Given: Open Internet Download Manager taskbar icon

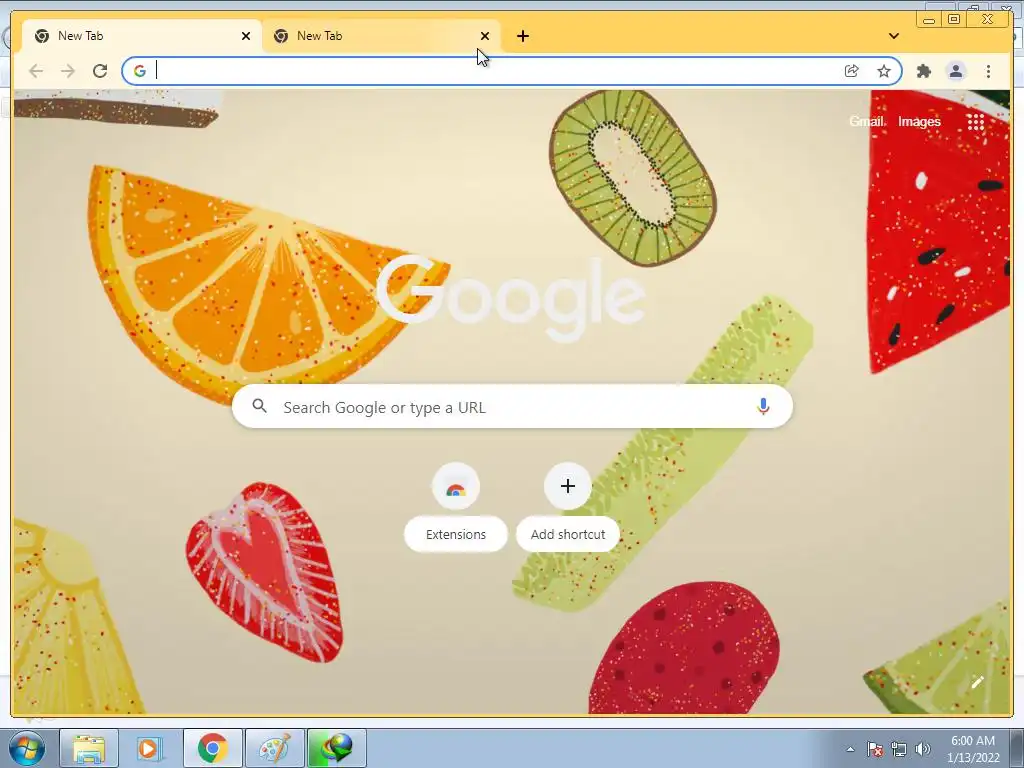Looking at the screenshot, I should click(x=336, y=748).
